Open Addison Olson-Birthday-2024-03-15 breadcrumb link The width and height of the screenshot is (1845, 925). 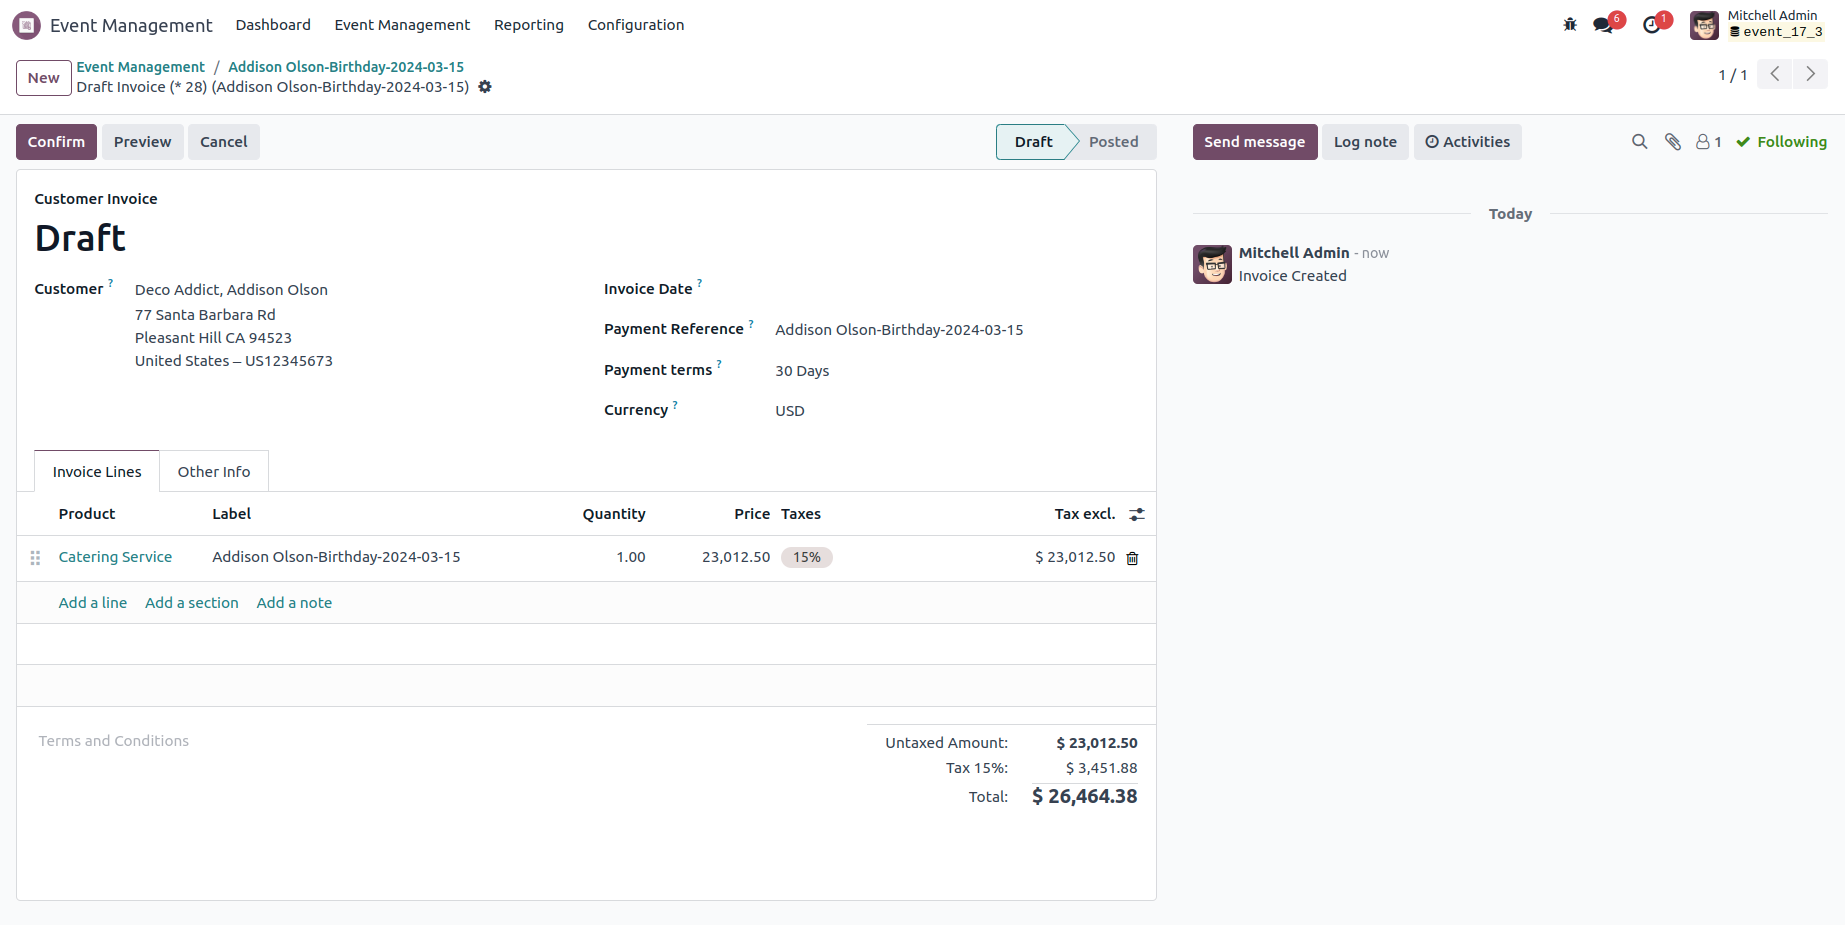pyautogui.click(x=346, y=67)
